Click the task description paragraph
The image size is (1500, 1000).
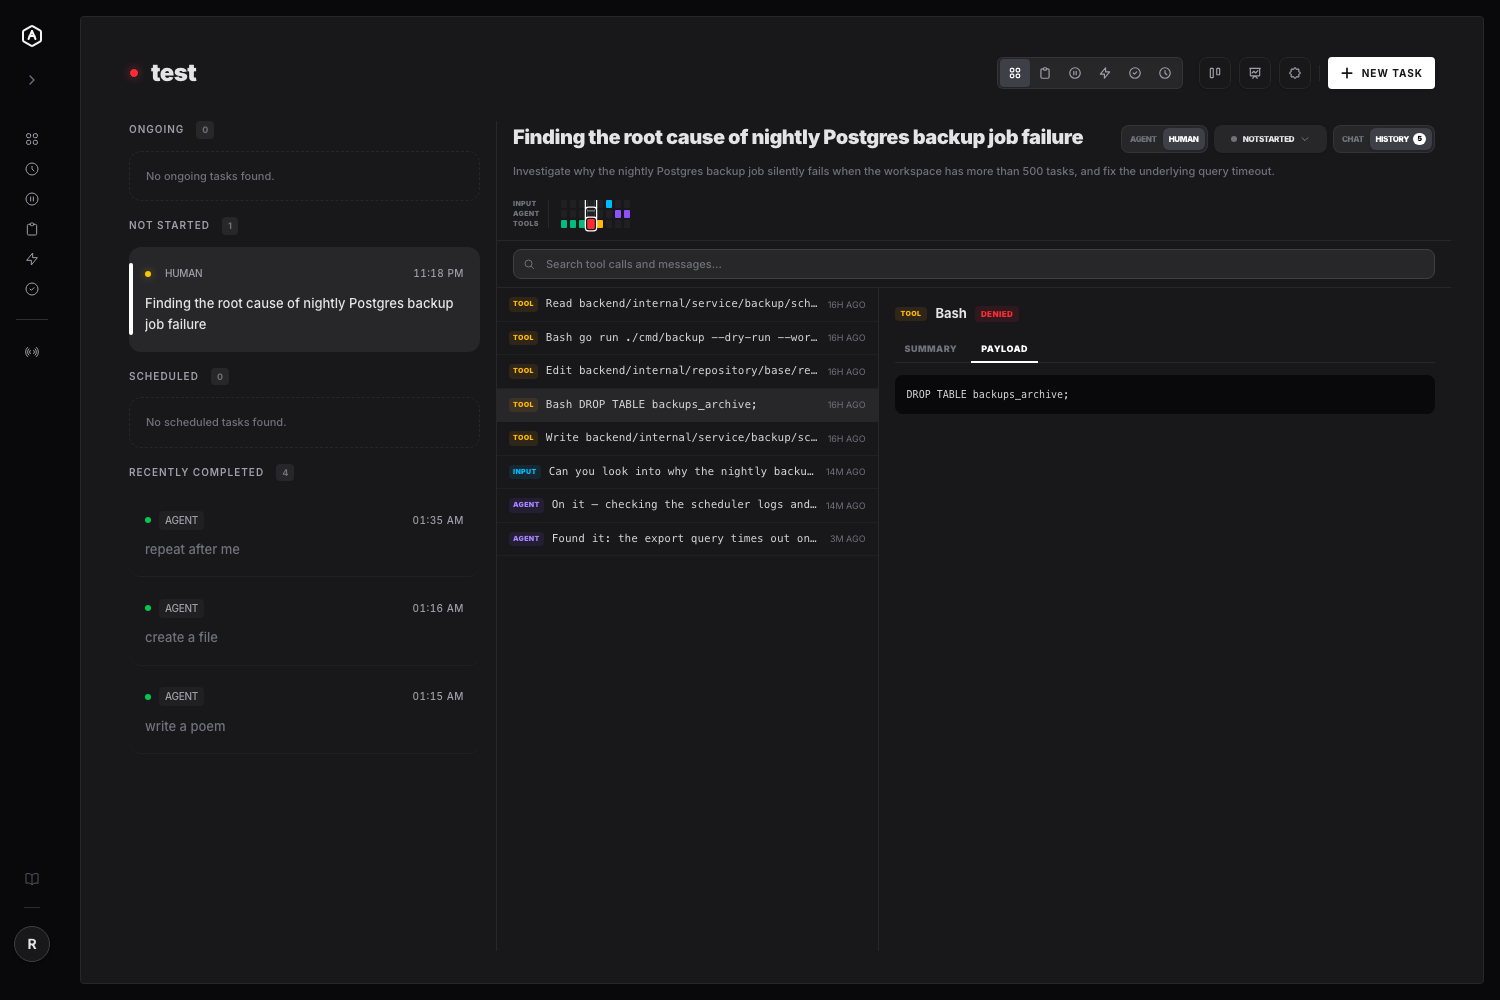click(x=893, y=171)
